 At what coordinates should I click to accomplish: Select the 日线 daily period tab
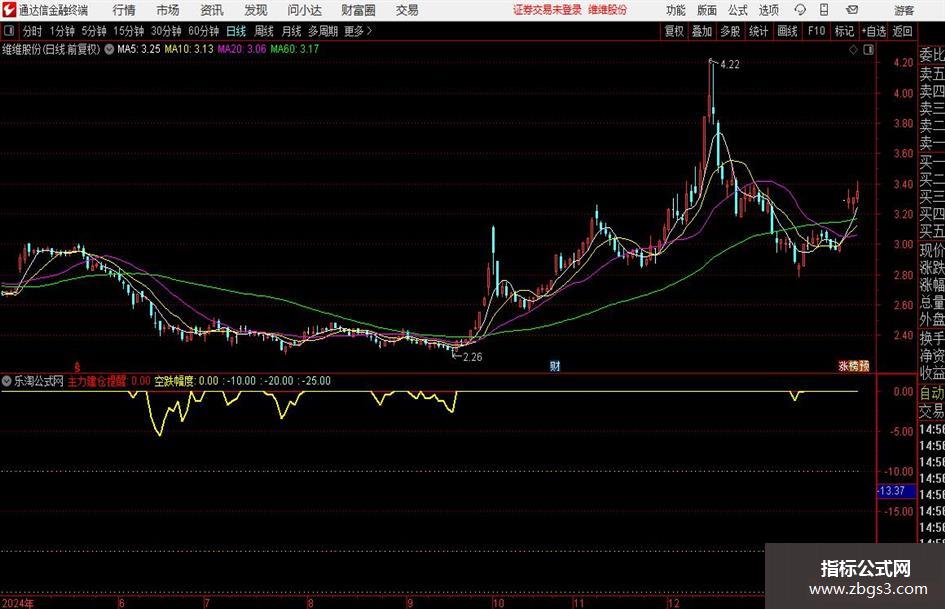tap(236, 31)
